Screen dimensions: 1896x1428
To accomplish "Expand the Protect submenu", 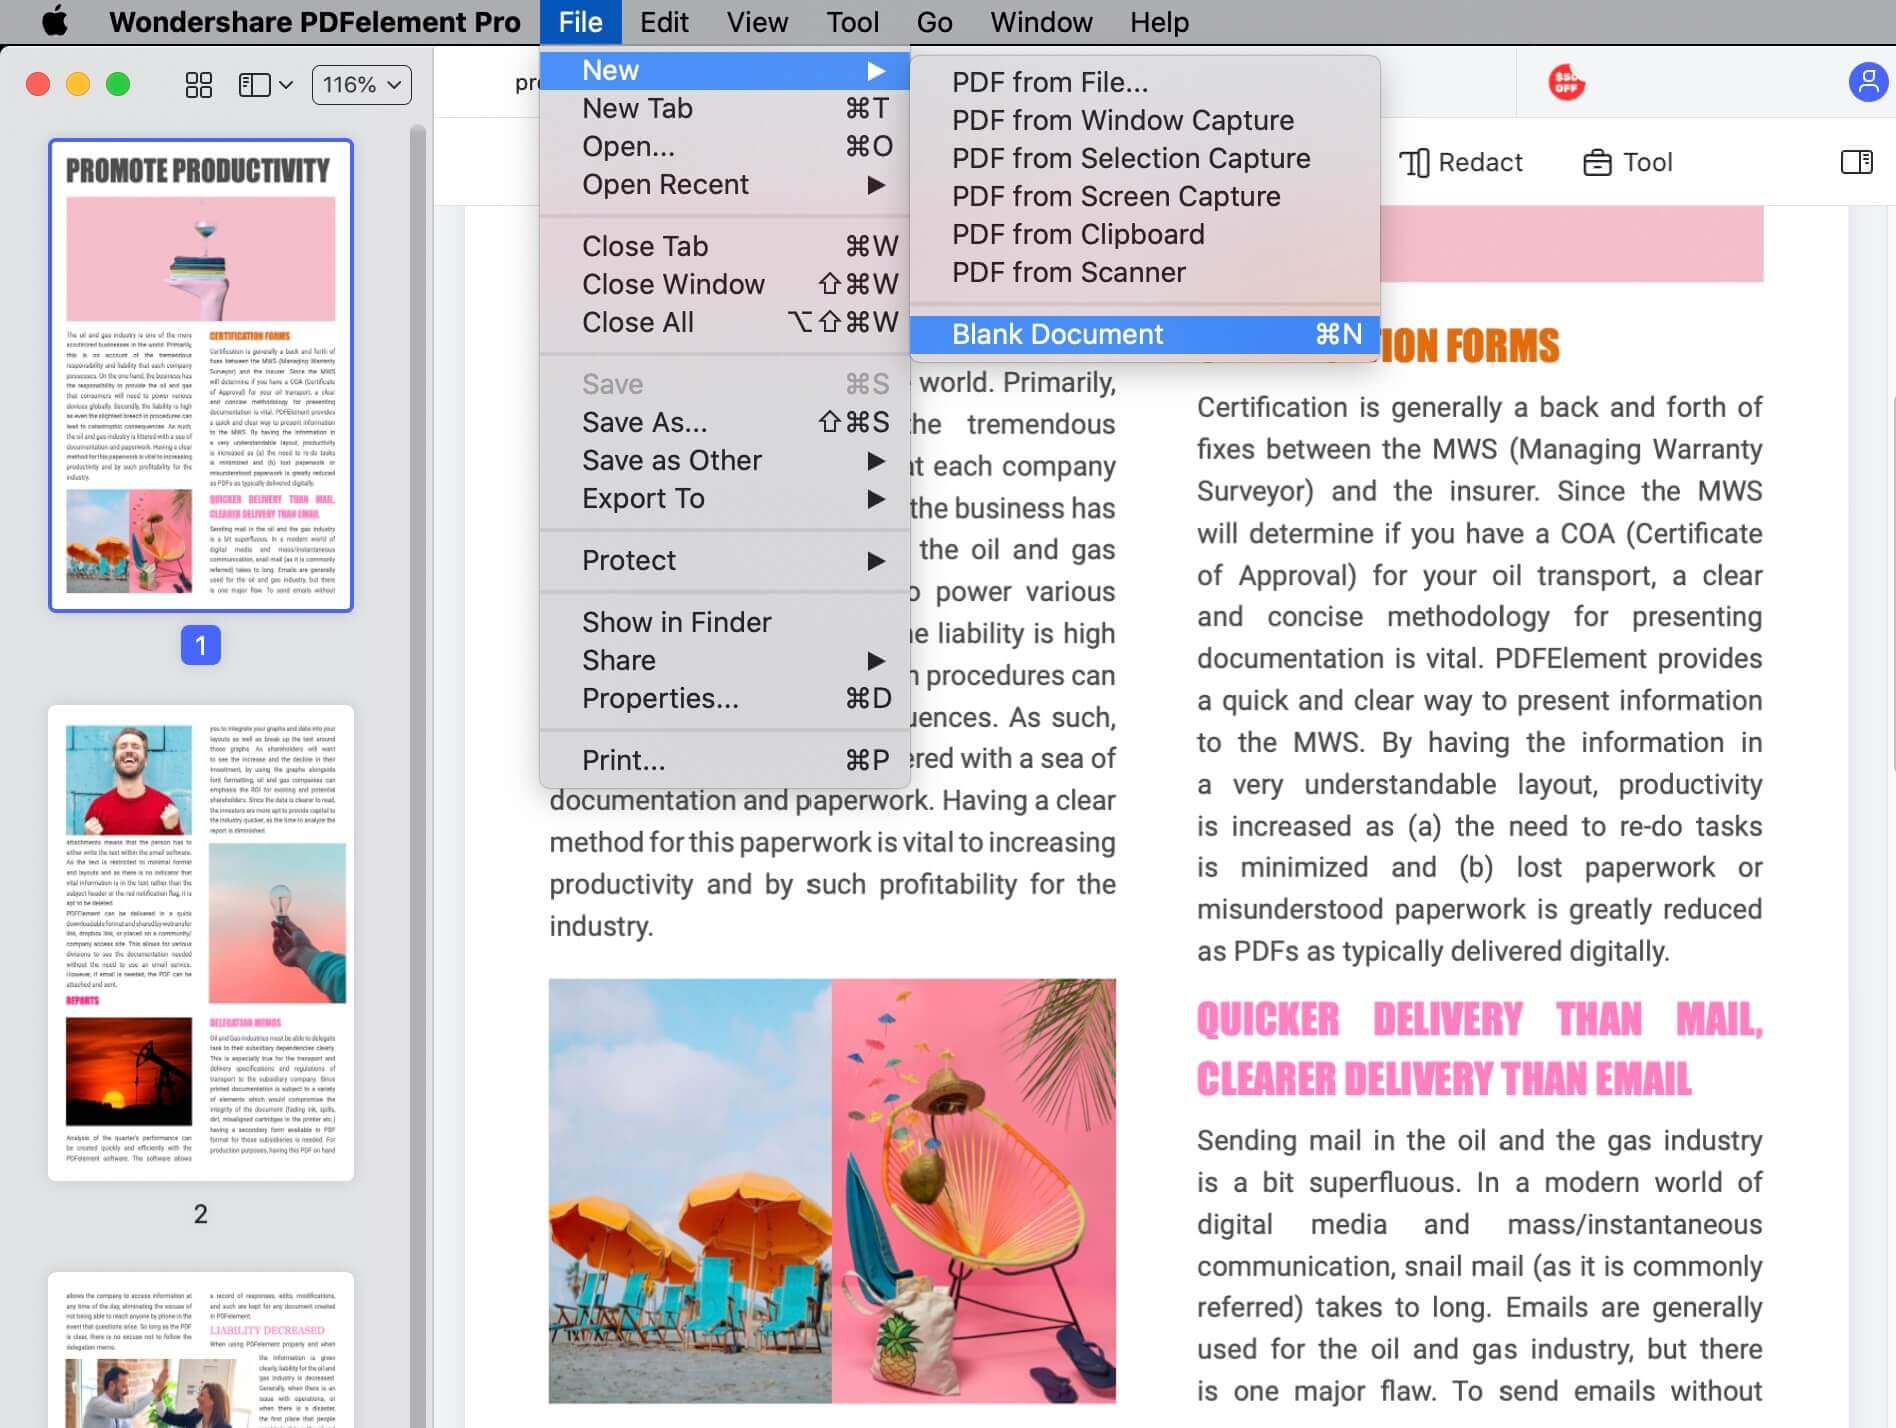I will (628, 560).
